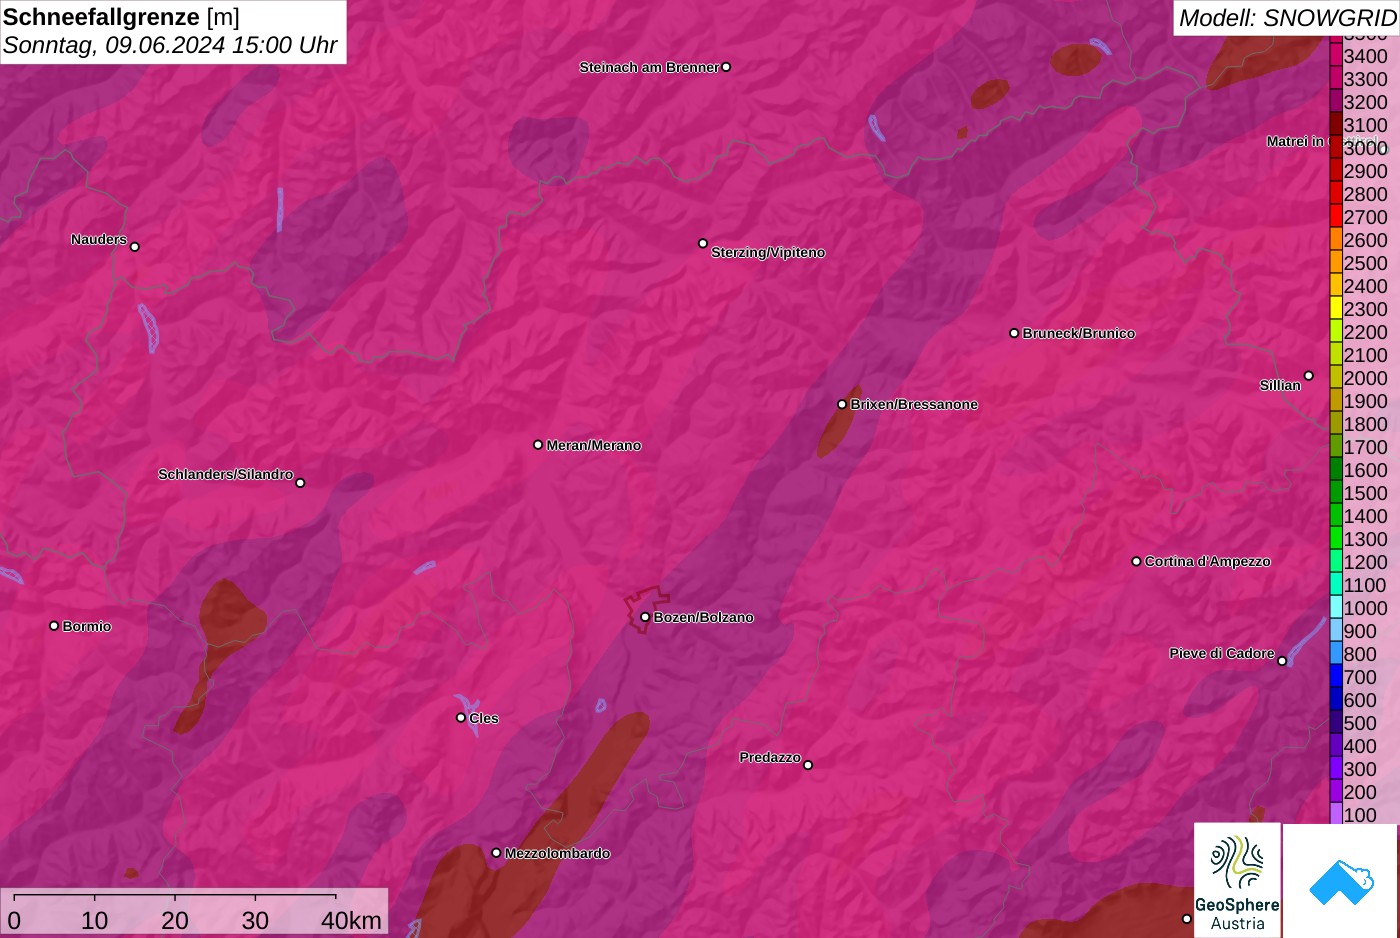Click the Nauders marker dot
Image resolution: width=1400 pixels, height=938 pixels.
[135, 247]
